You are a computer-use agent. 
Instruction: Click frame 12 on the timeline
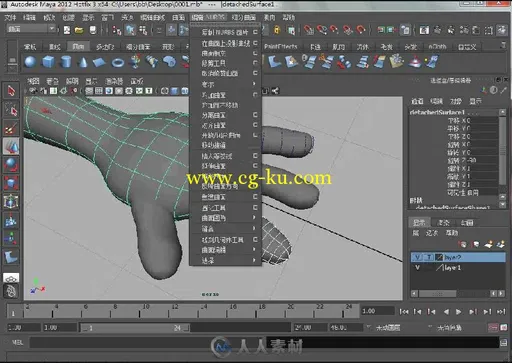click(175, 310)
